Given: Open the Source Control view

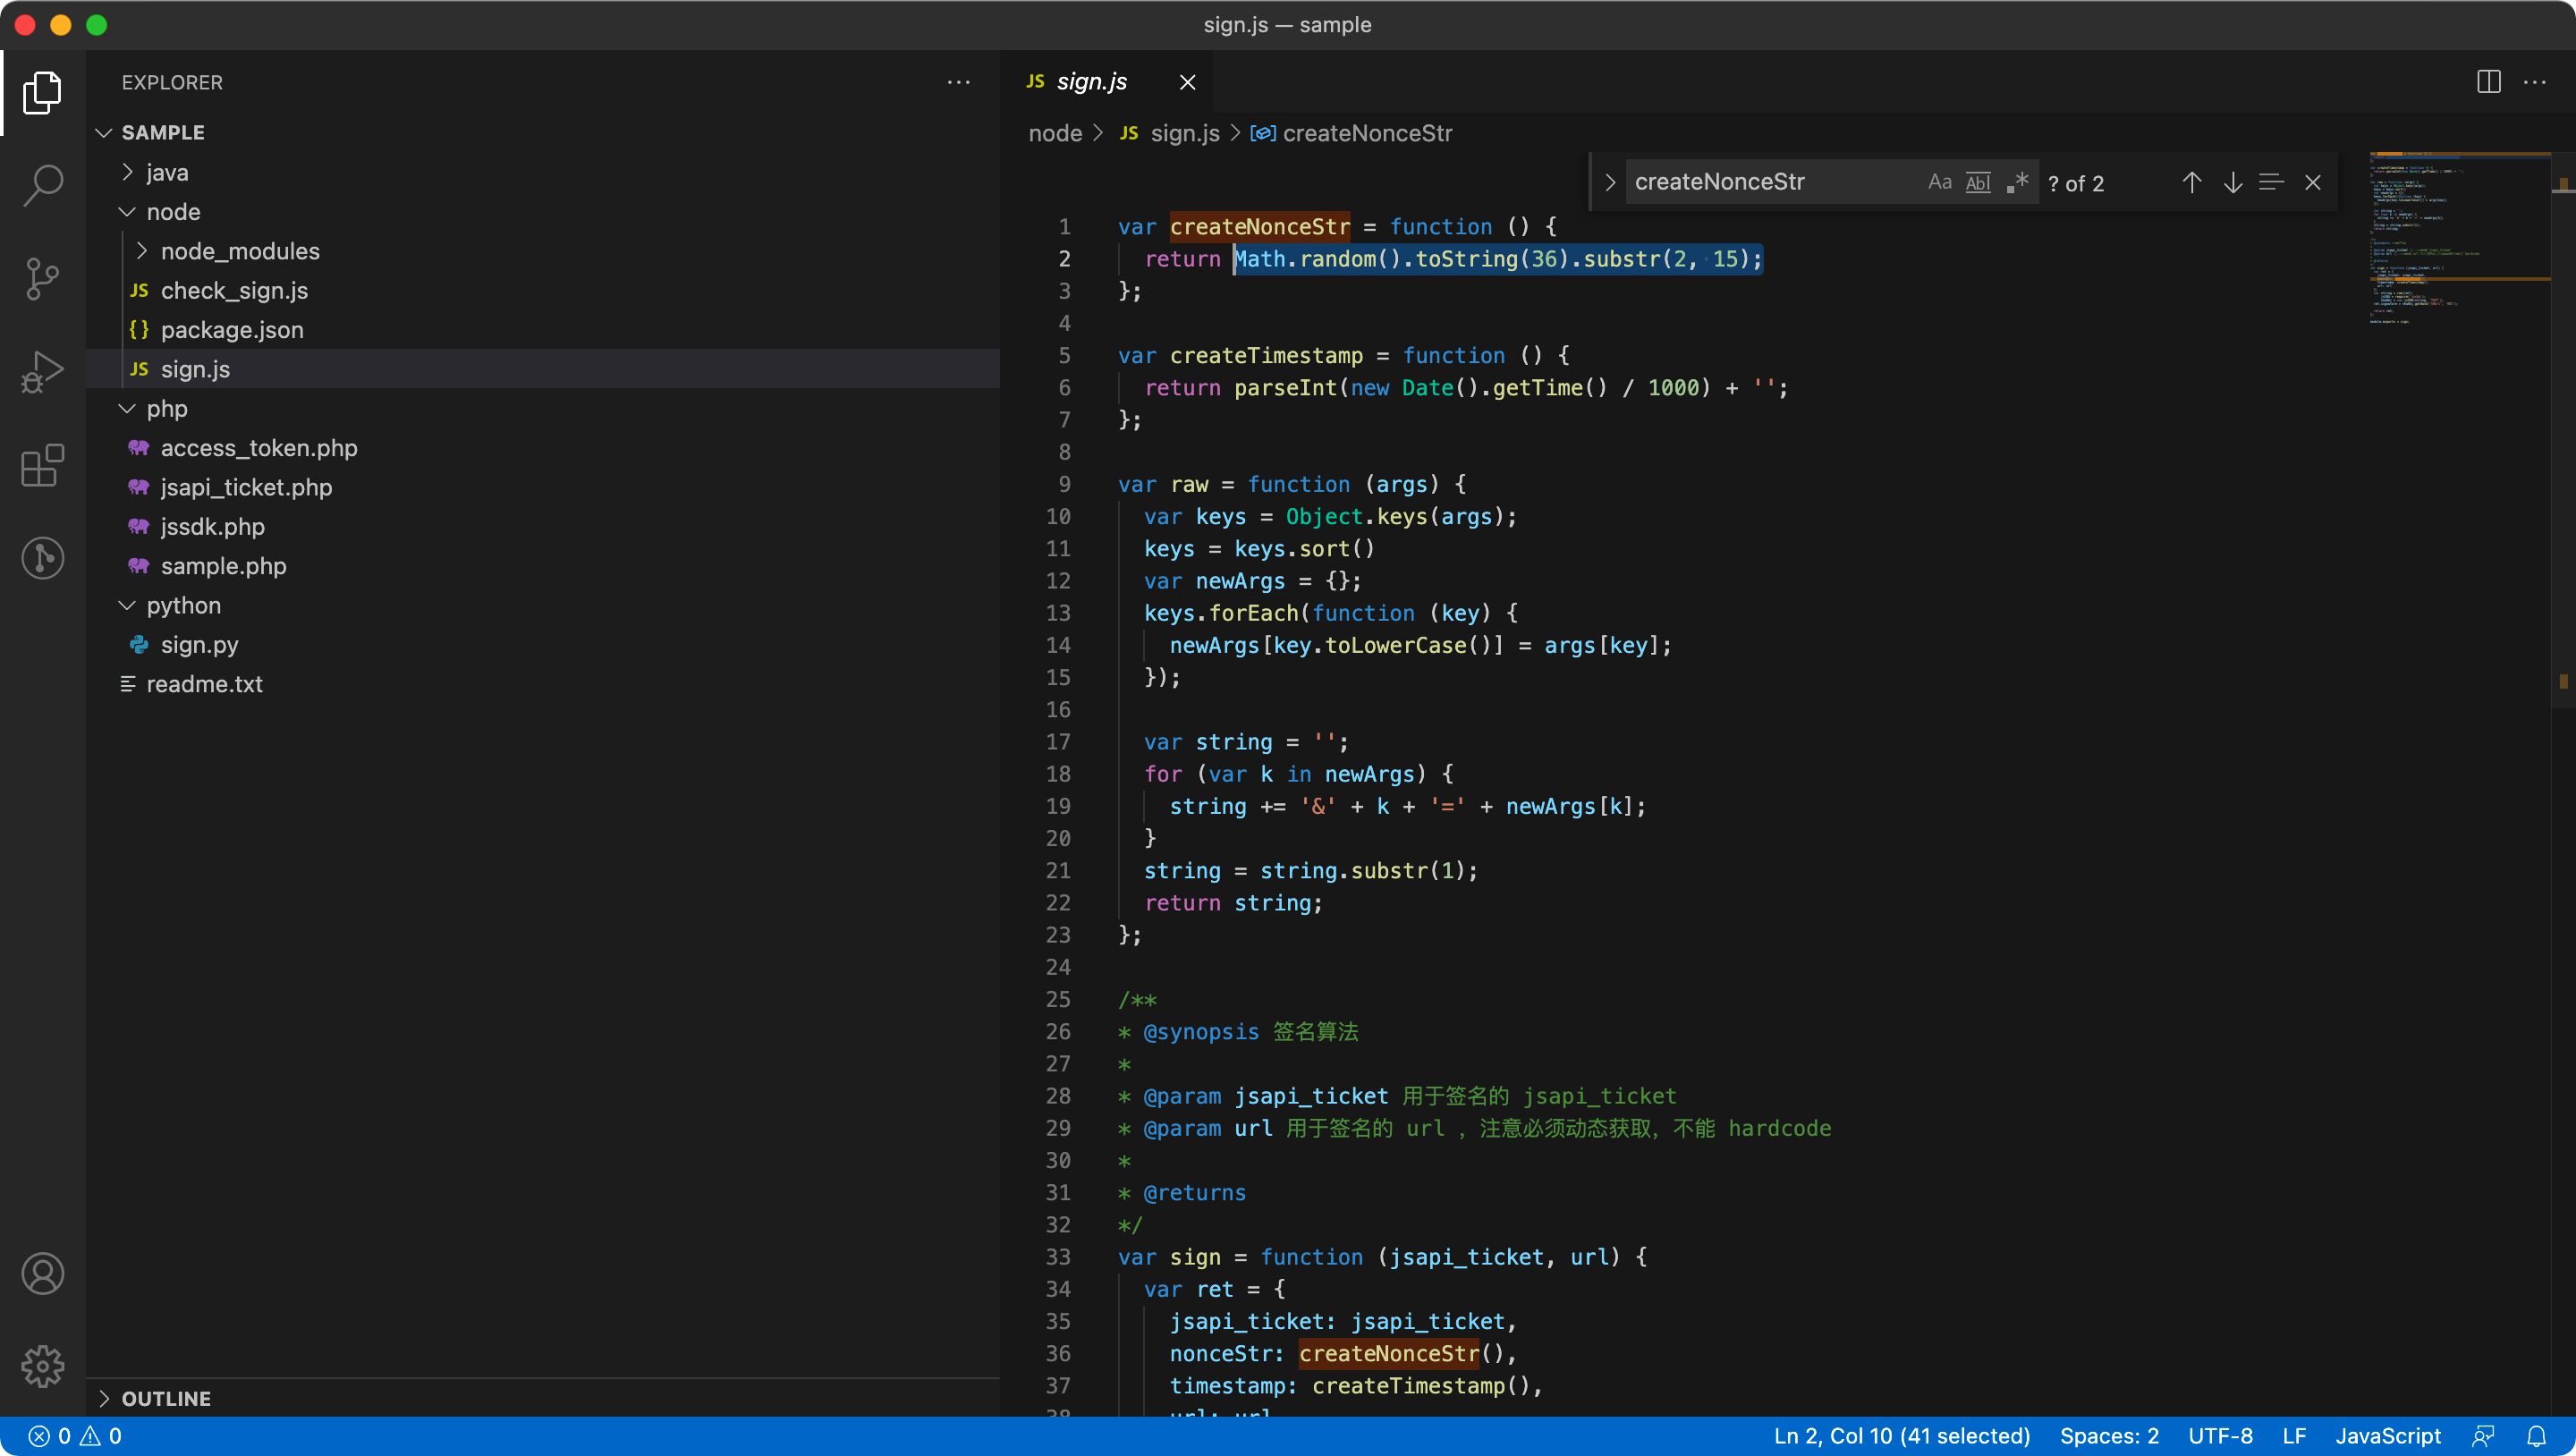Looking at the screenshot, I should point(42,278).
